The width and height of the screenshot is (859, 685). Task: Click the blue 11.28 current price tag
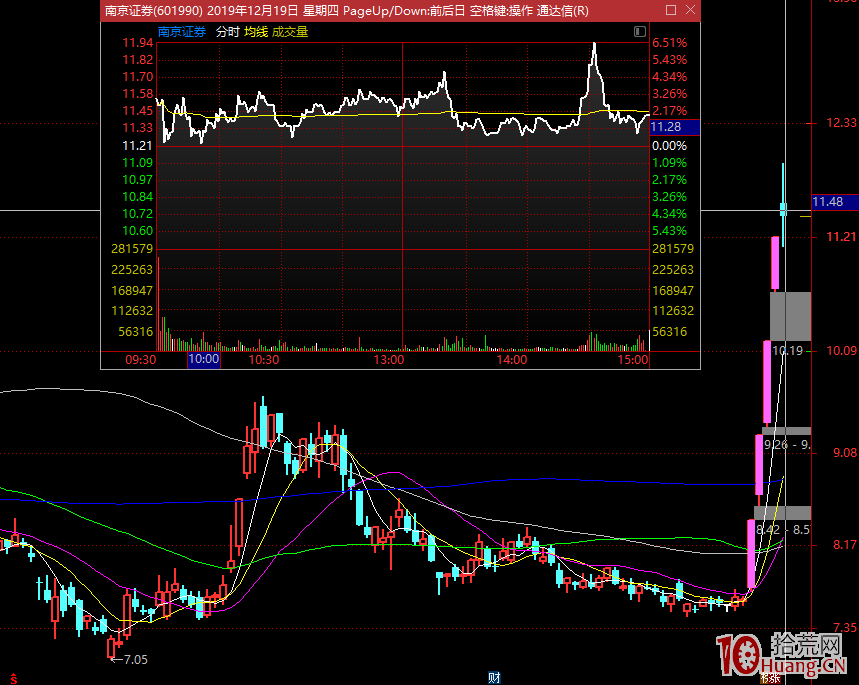click(x=674, y=127)
